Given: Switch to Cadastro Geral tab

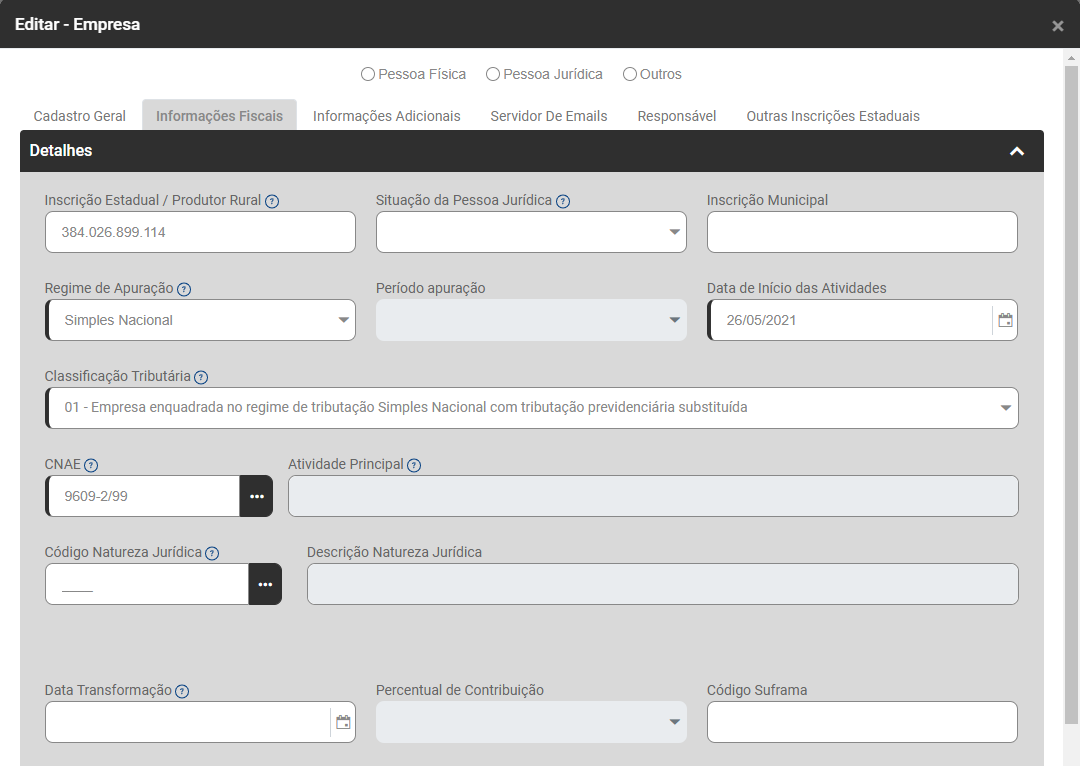Looking at the screenshot, I should coord(80,116).
